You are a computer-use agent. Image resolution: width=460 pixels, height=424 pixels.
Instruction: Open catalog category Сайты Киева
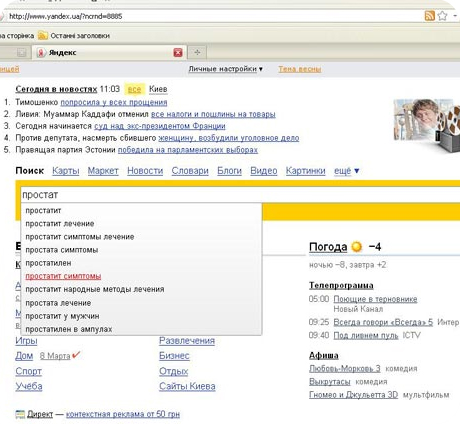[187, 386]
